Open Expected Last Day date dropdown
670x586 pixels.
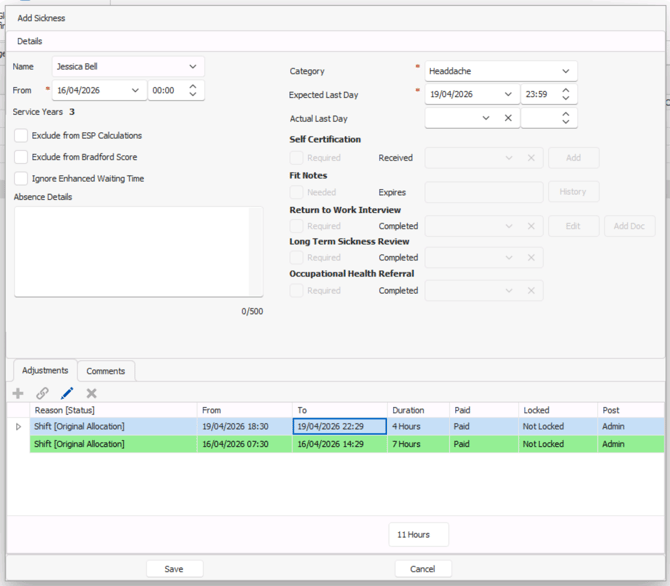click(508, 95)
